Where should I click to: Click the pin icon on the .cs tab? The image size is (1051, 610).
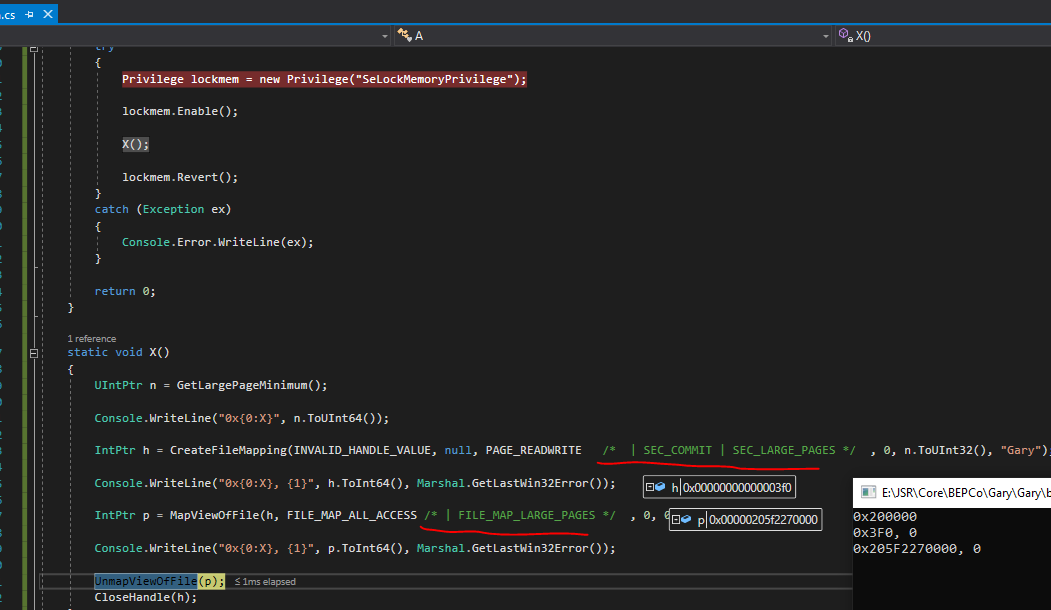(29, 14)
